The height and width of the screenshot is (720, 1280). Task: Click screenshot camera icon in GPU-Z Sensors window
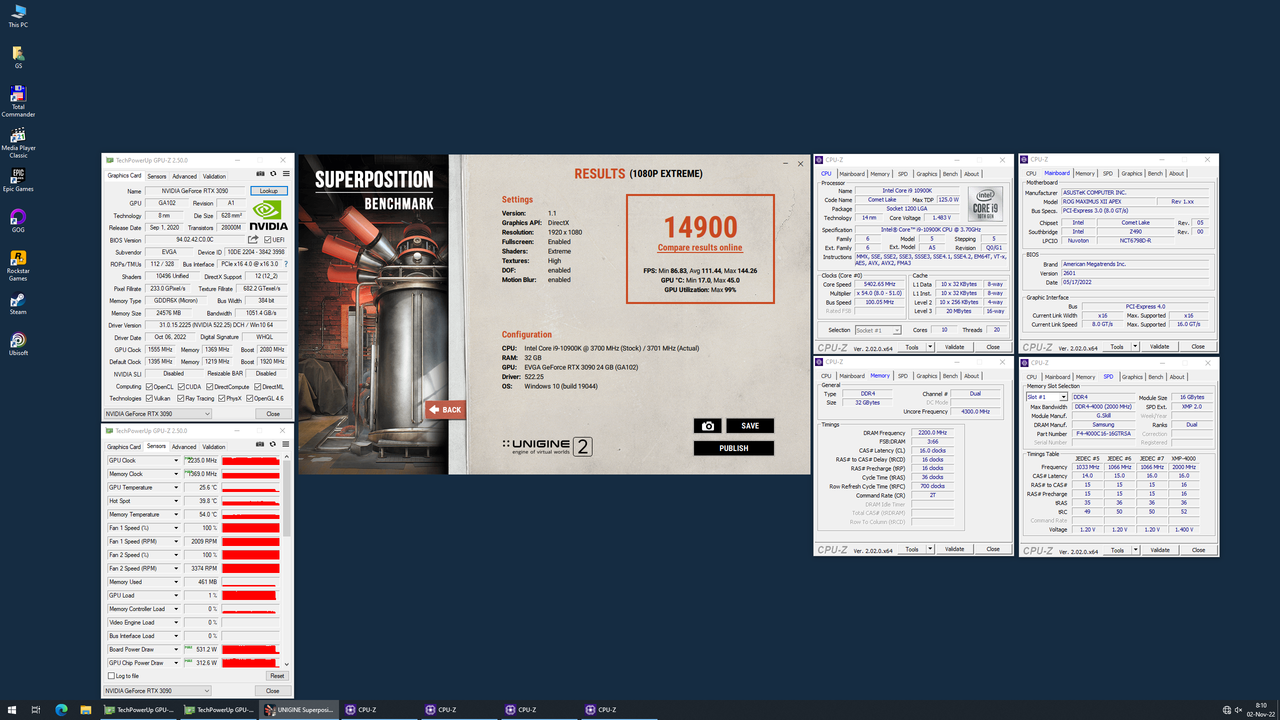click(260, 444)
